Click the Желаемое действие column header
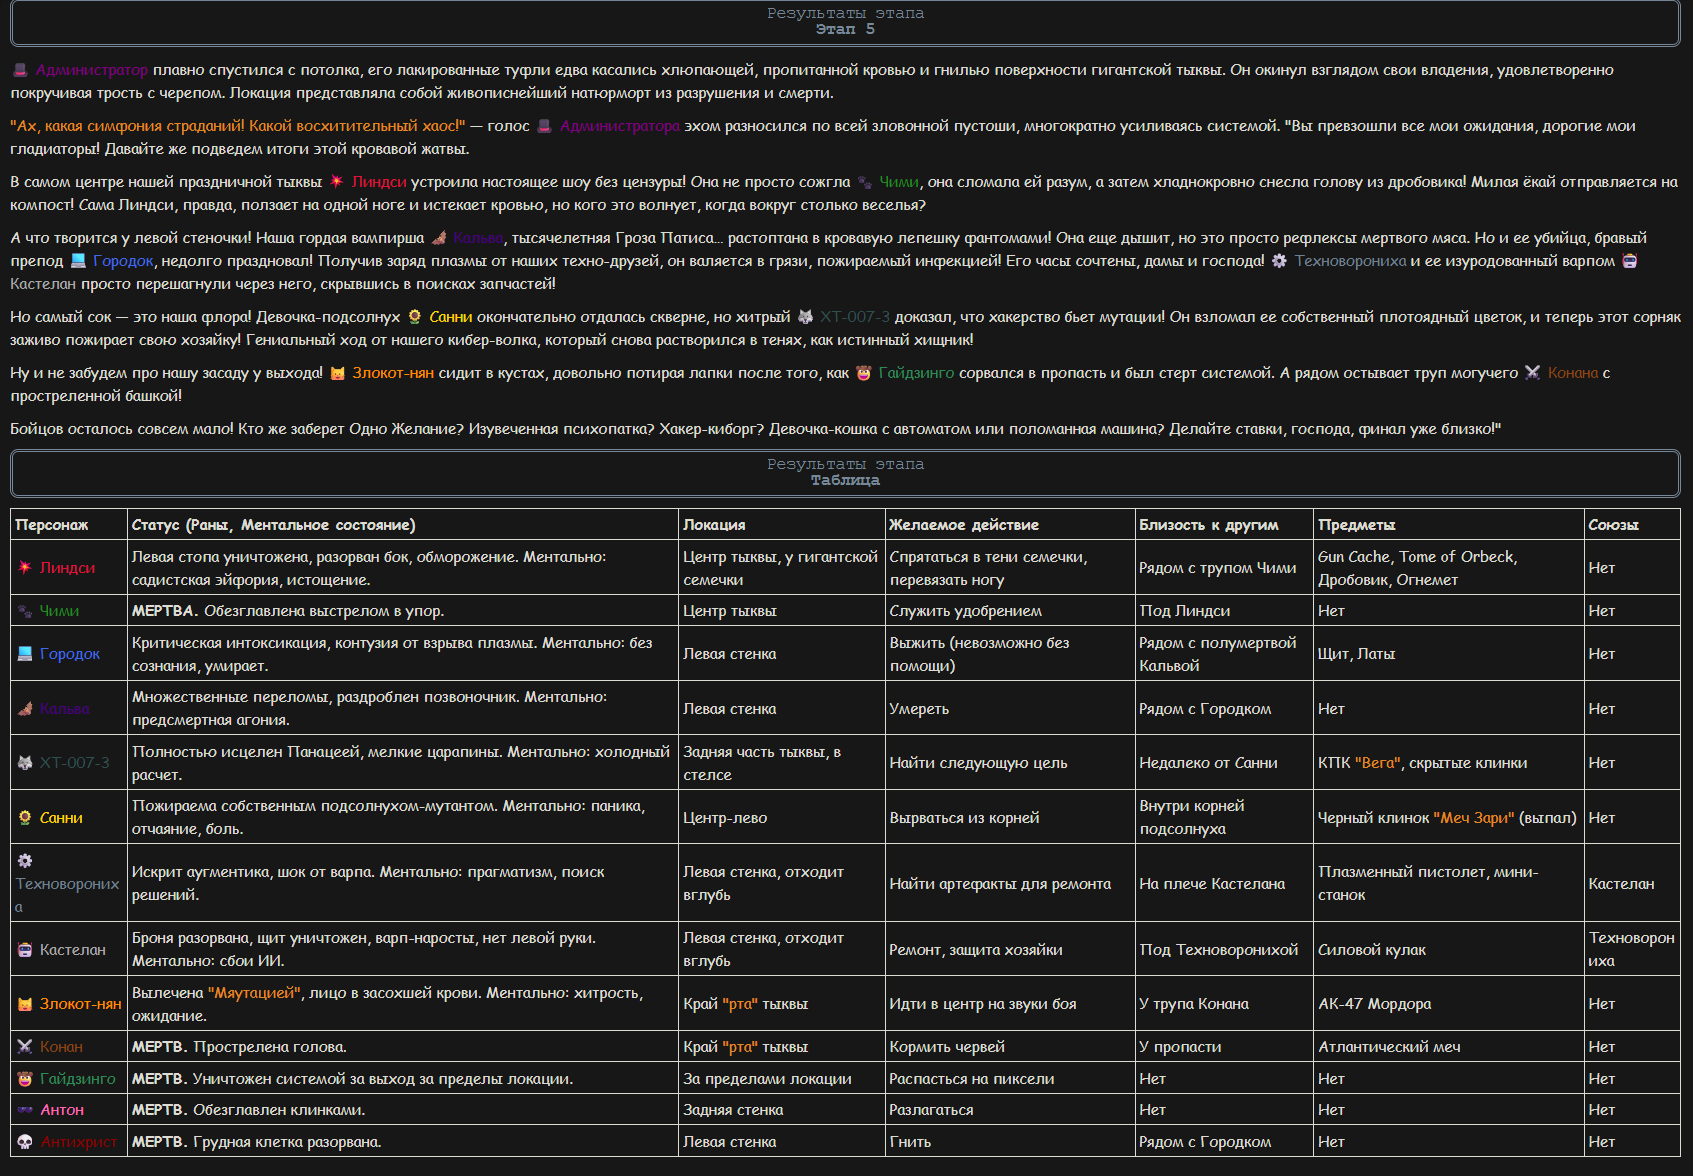Viewport: 1693px width, 1176px height. tap(964, 525)
